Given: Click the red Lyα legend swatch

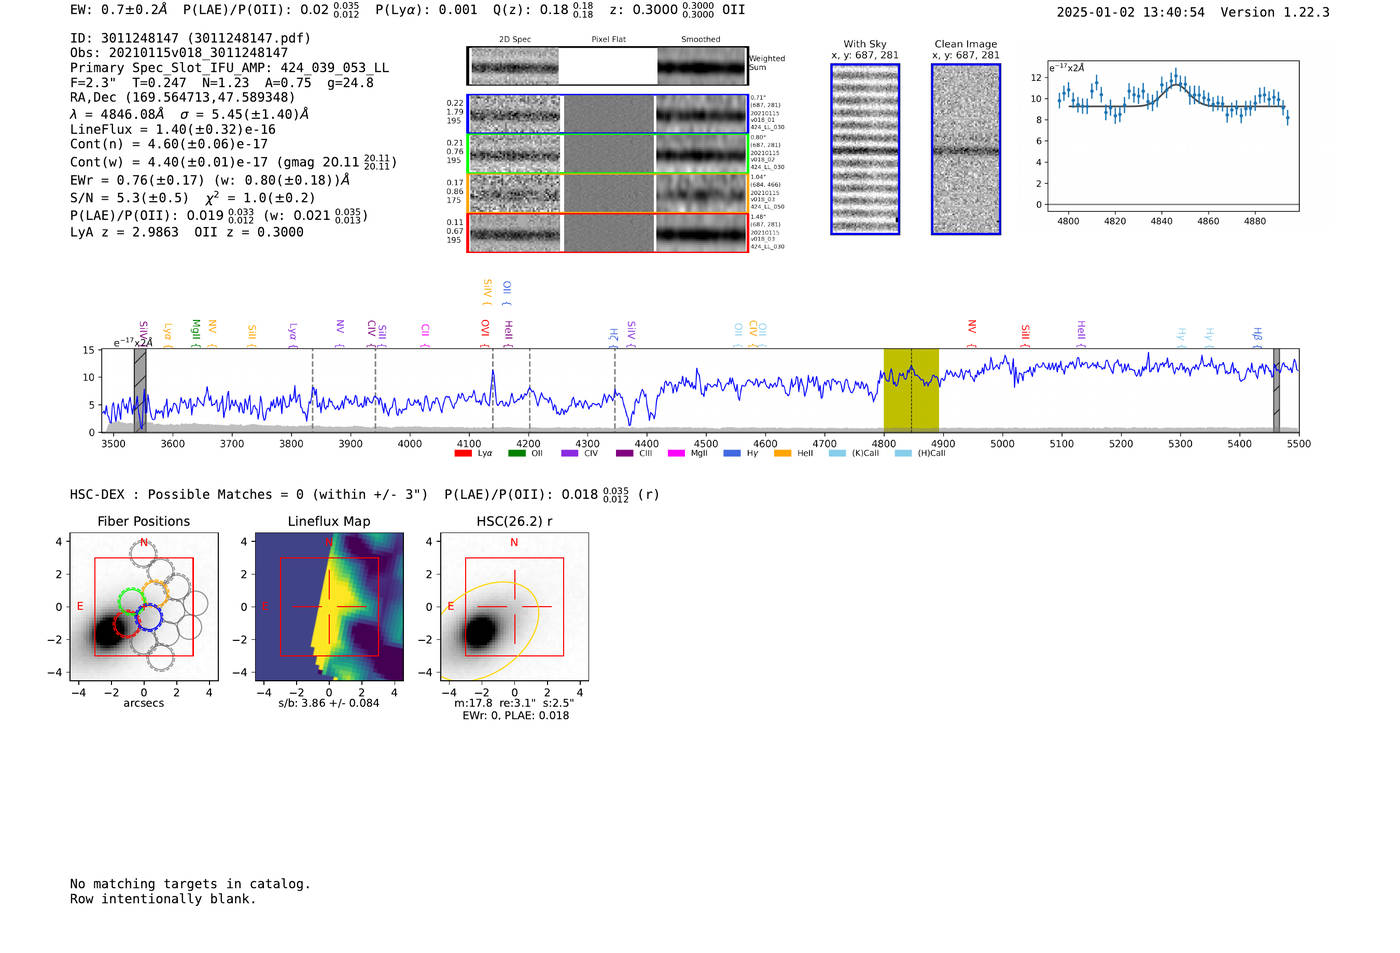Looking at the screenshot, I should pyautogui.click(x=463, y=454).
